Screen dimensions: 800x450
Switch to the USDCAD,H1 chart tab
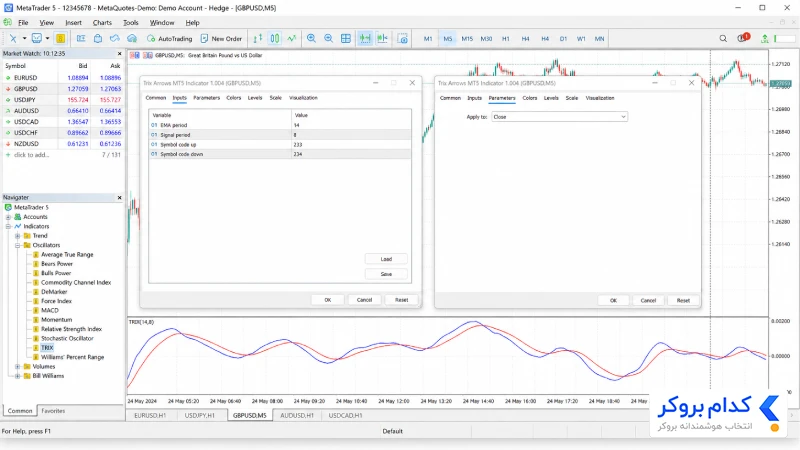coord(345,415)
